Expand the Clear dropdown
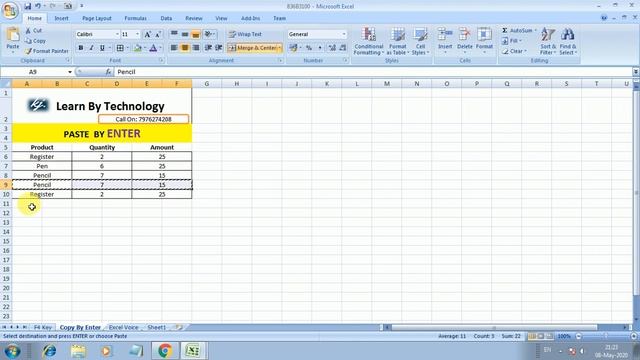This screenshot has width=640, height=360. pos(525,51)
